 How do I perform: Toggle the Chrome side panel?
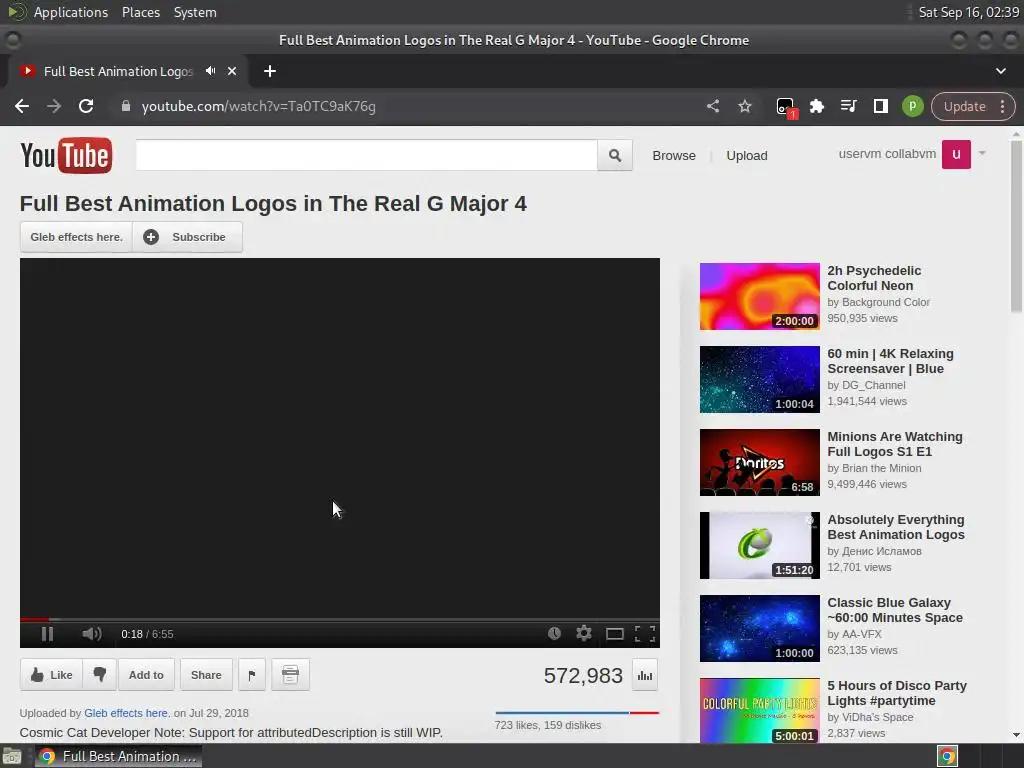pyautogui.click(x=880, y=106)
